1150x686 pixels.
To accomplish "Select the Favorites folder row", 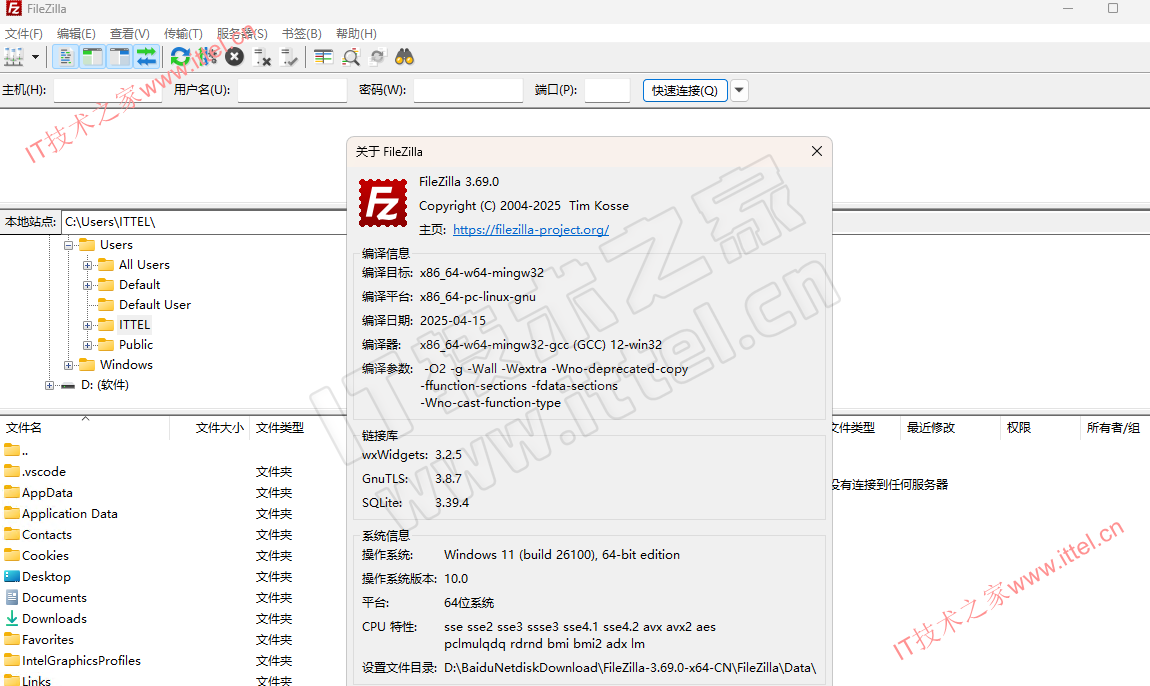I will pyautogui.click(x=173, y=640).
